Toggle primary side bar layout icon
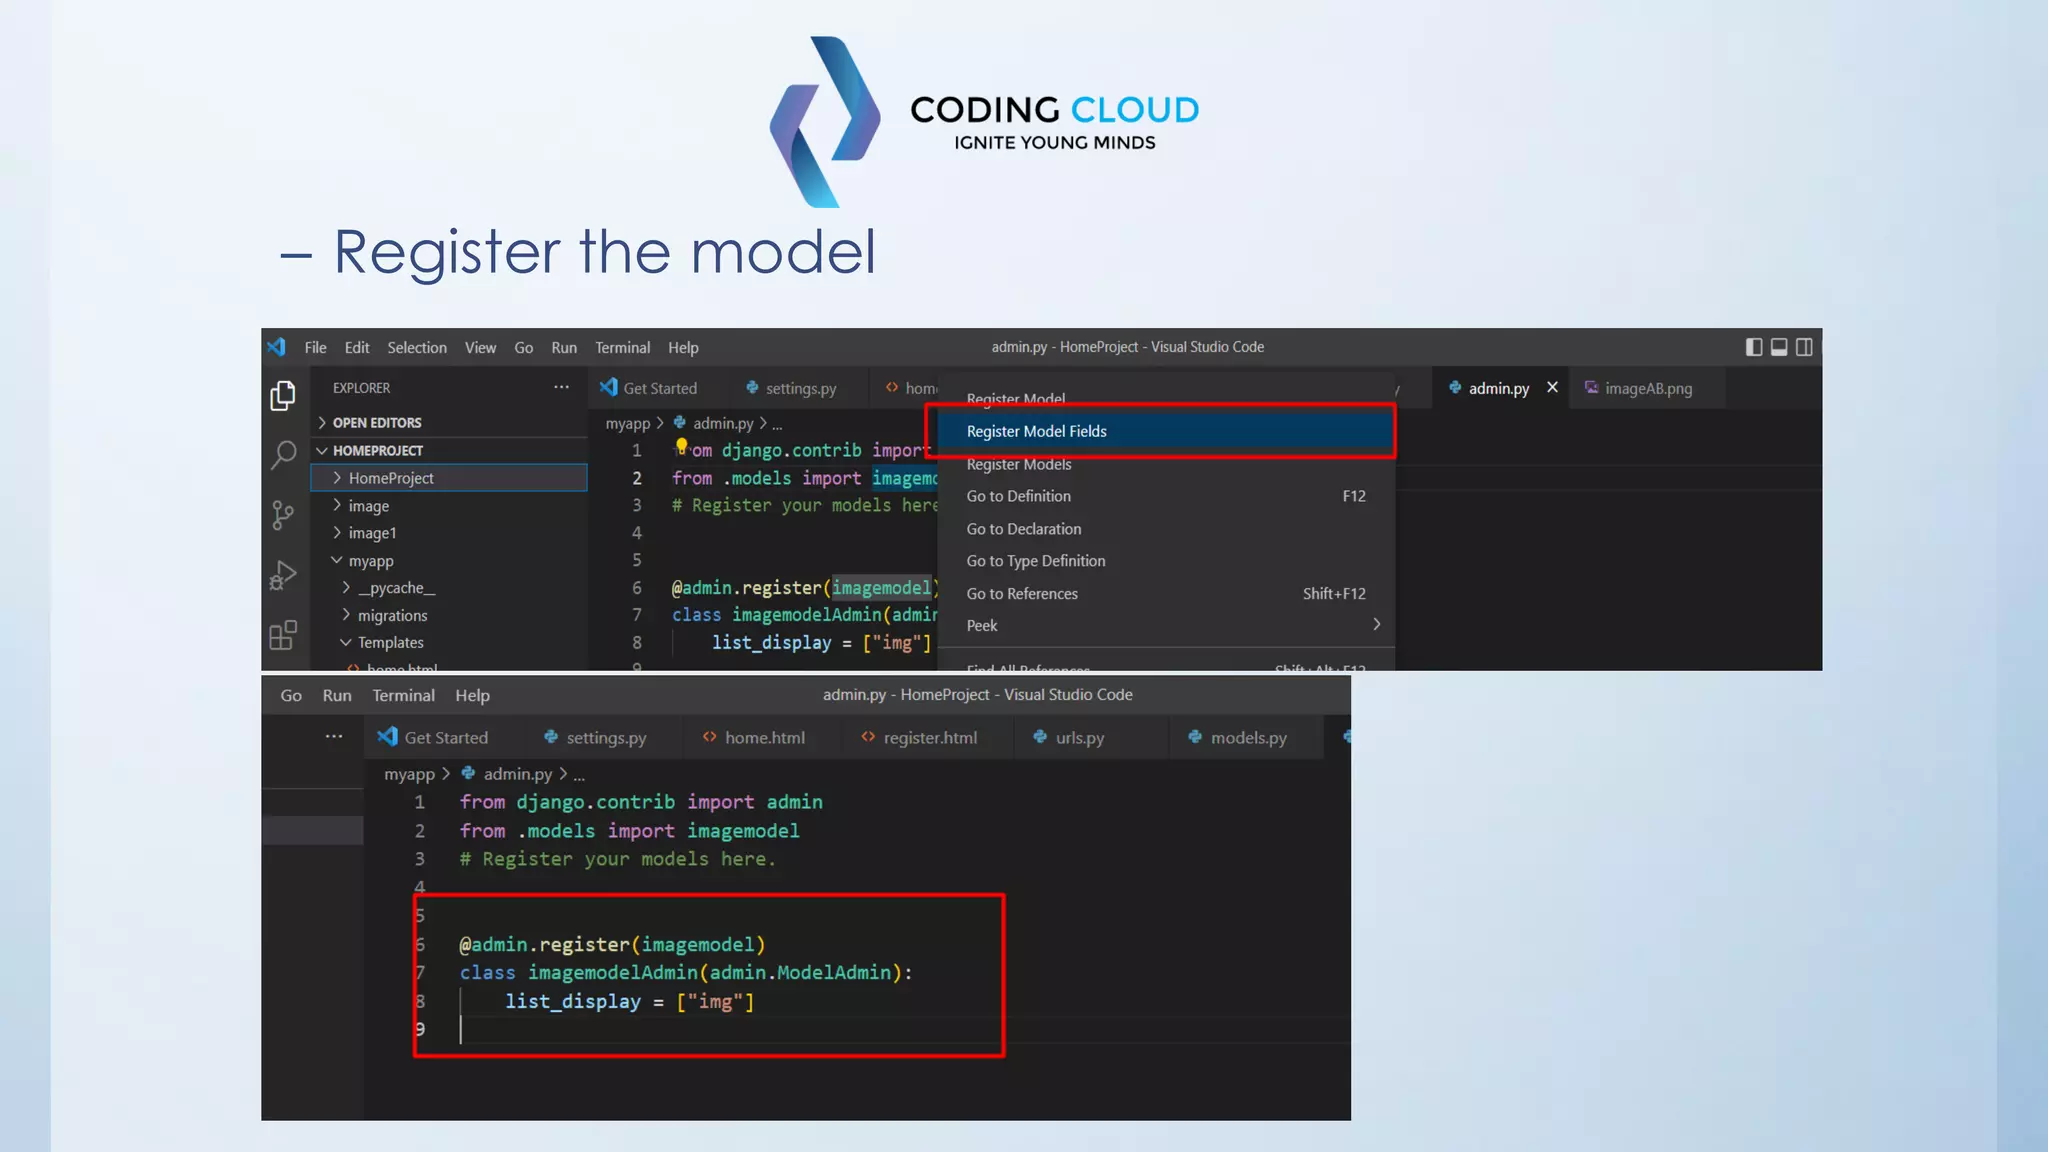Image resolution: width=2048 pixels, height=1152 pixels. click(1754, 347)
